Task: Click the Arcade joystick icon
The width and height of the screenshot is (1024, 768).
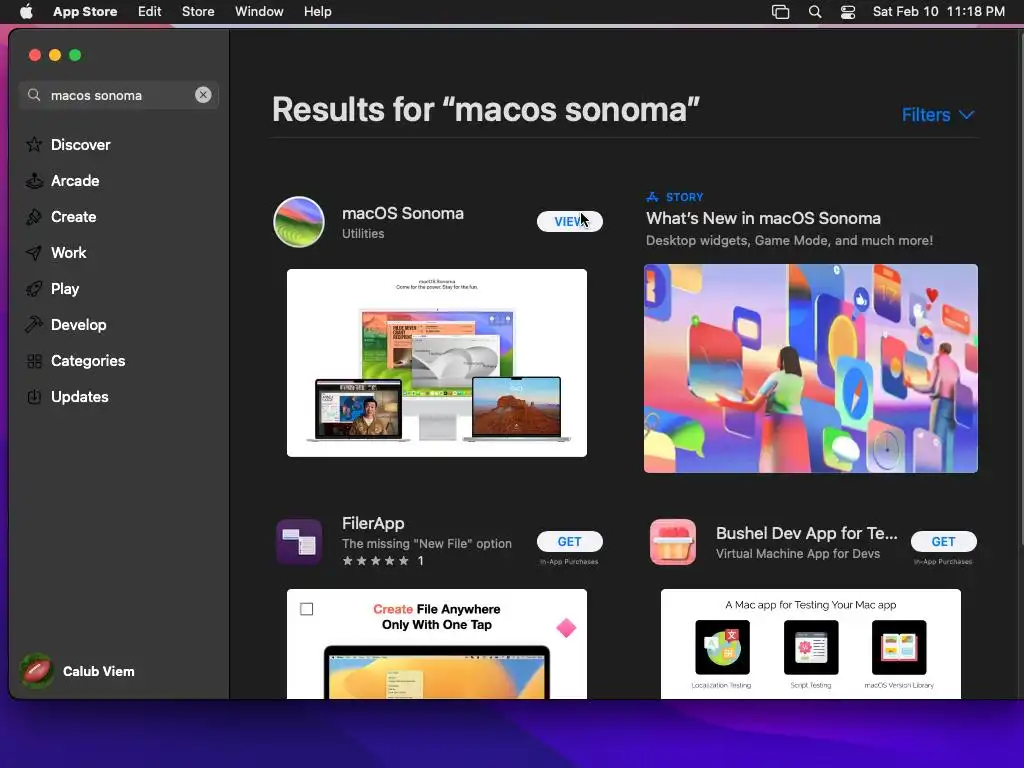Action: (x=34, y=181)
